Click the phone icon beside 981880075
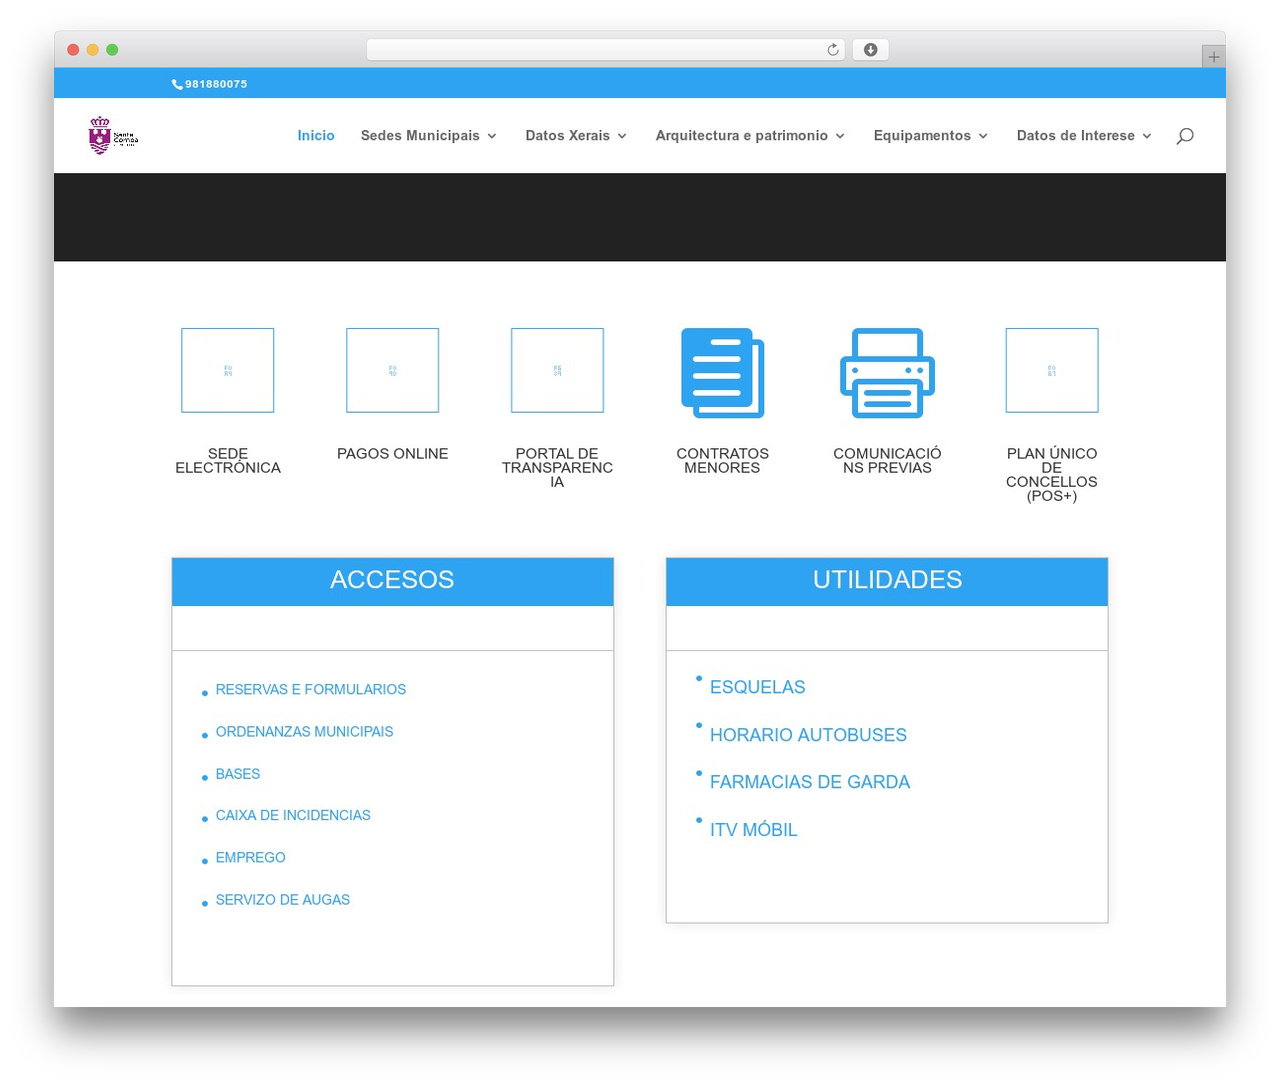1280x1084 pixels. click(177, 84)
